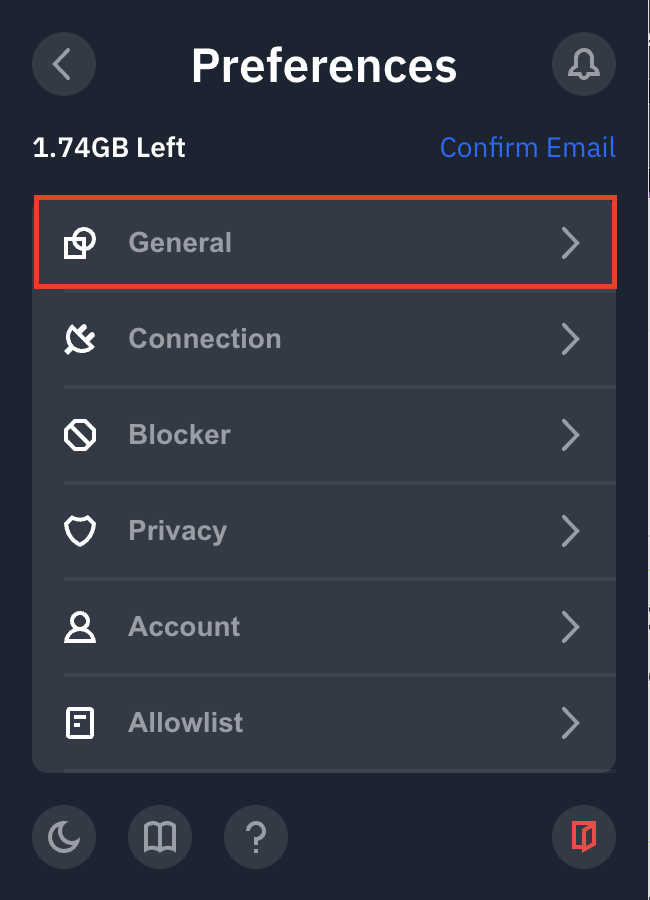The image size is (650, 900).
Task: Open help via question mark button
Action: 256,836
